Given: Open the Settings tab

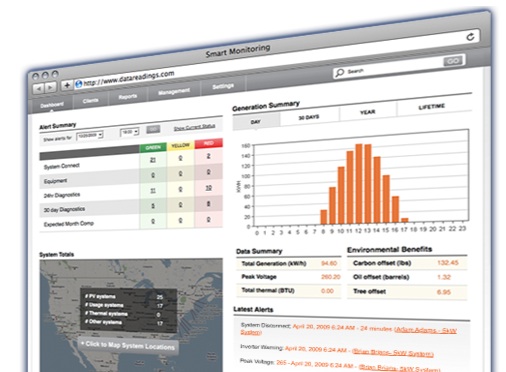Looking at the screenshot, I should pos(223,86).
